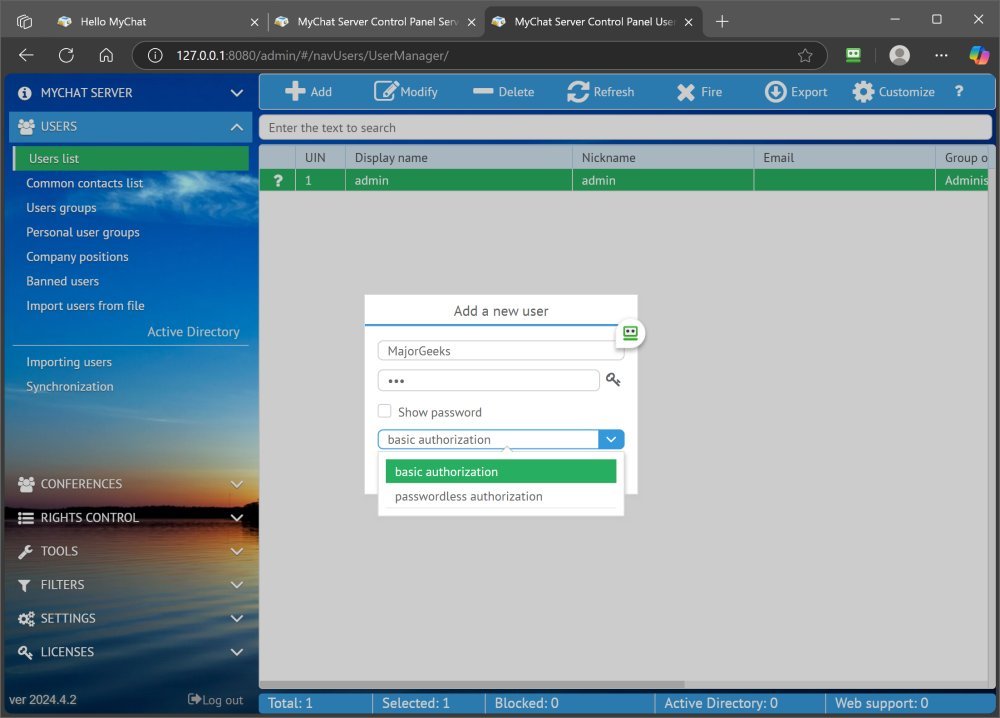Click the MyChat Server info icon
The width and height of the screenshot is (1000, 718).
tap(25, 93)
